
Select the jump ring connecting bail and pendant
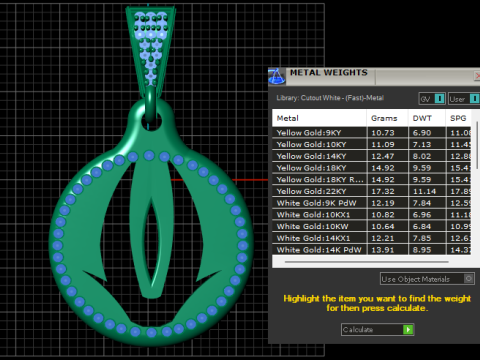click(x=151, y=103)
